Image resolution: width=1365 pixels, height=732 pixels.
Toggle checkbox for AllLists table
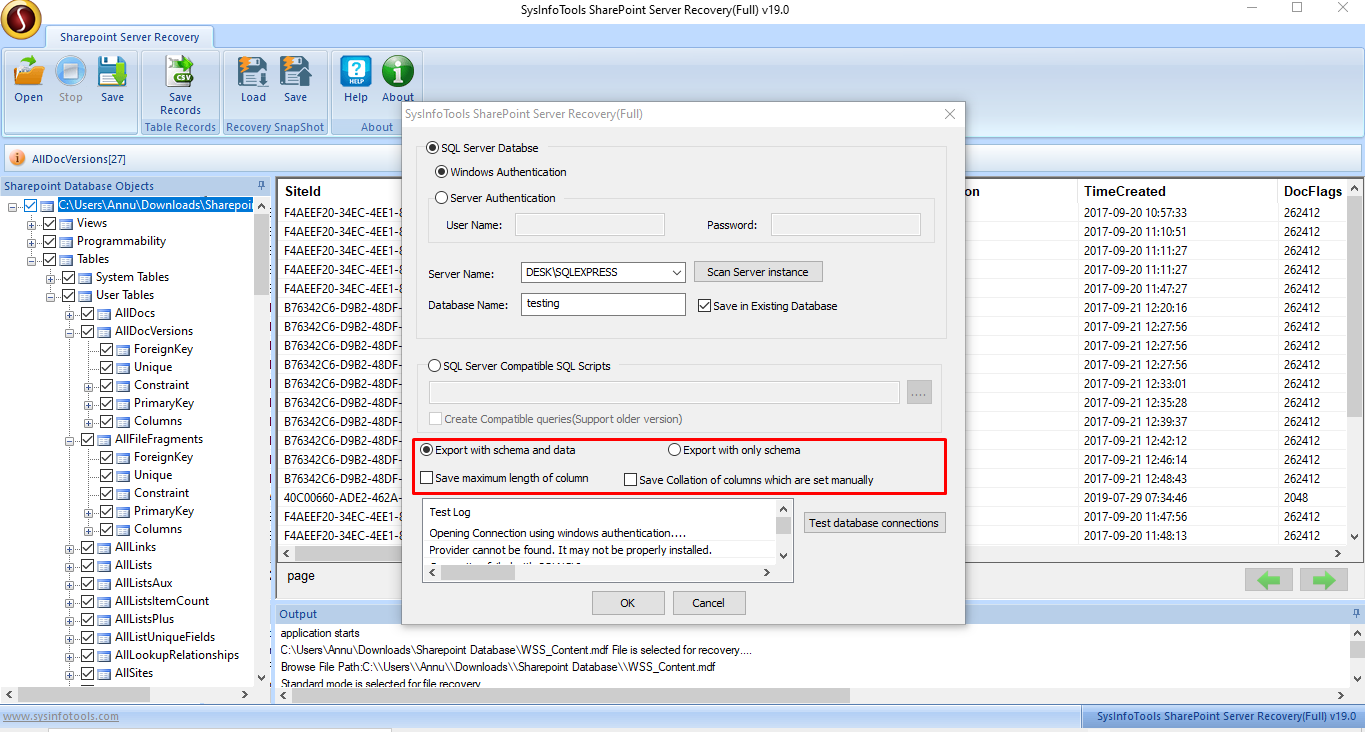click(88, 566)
